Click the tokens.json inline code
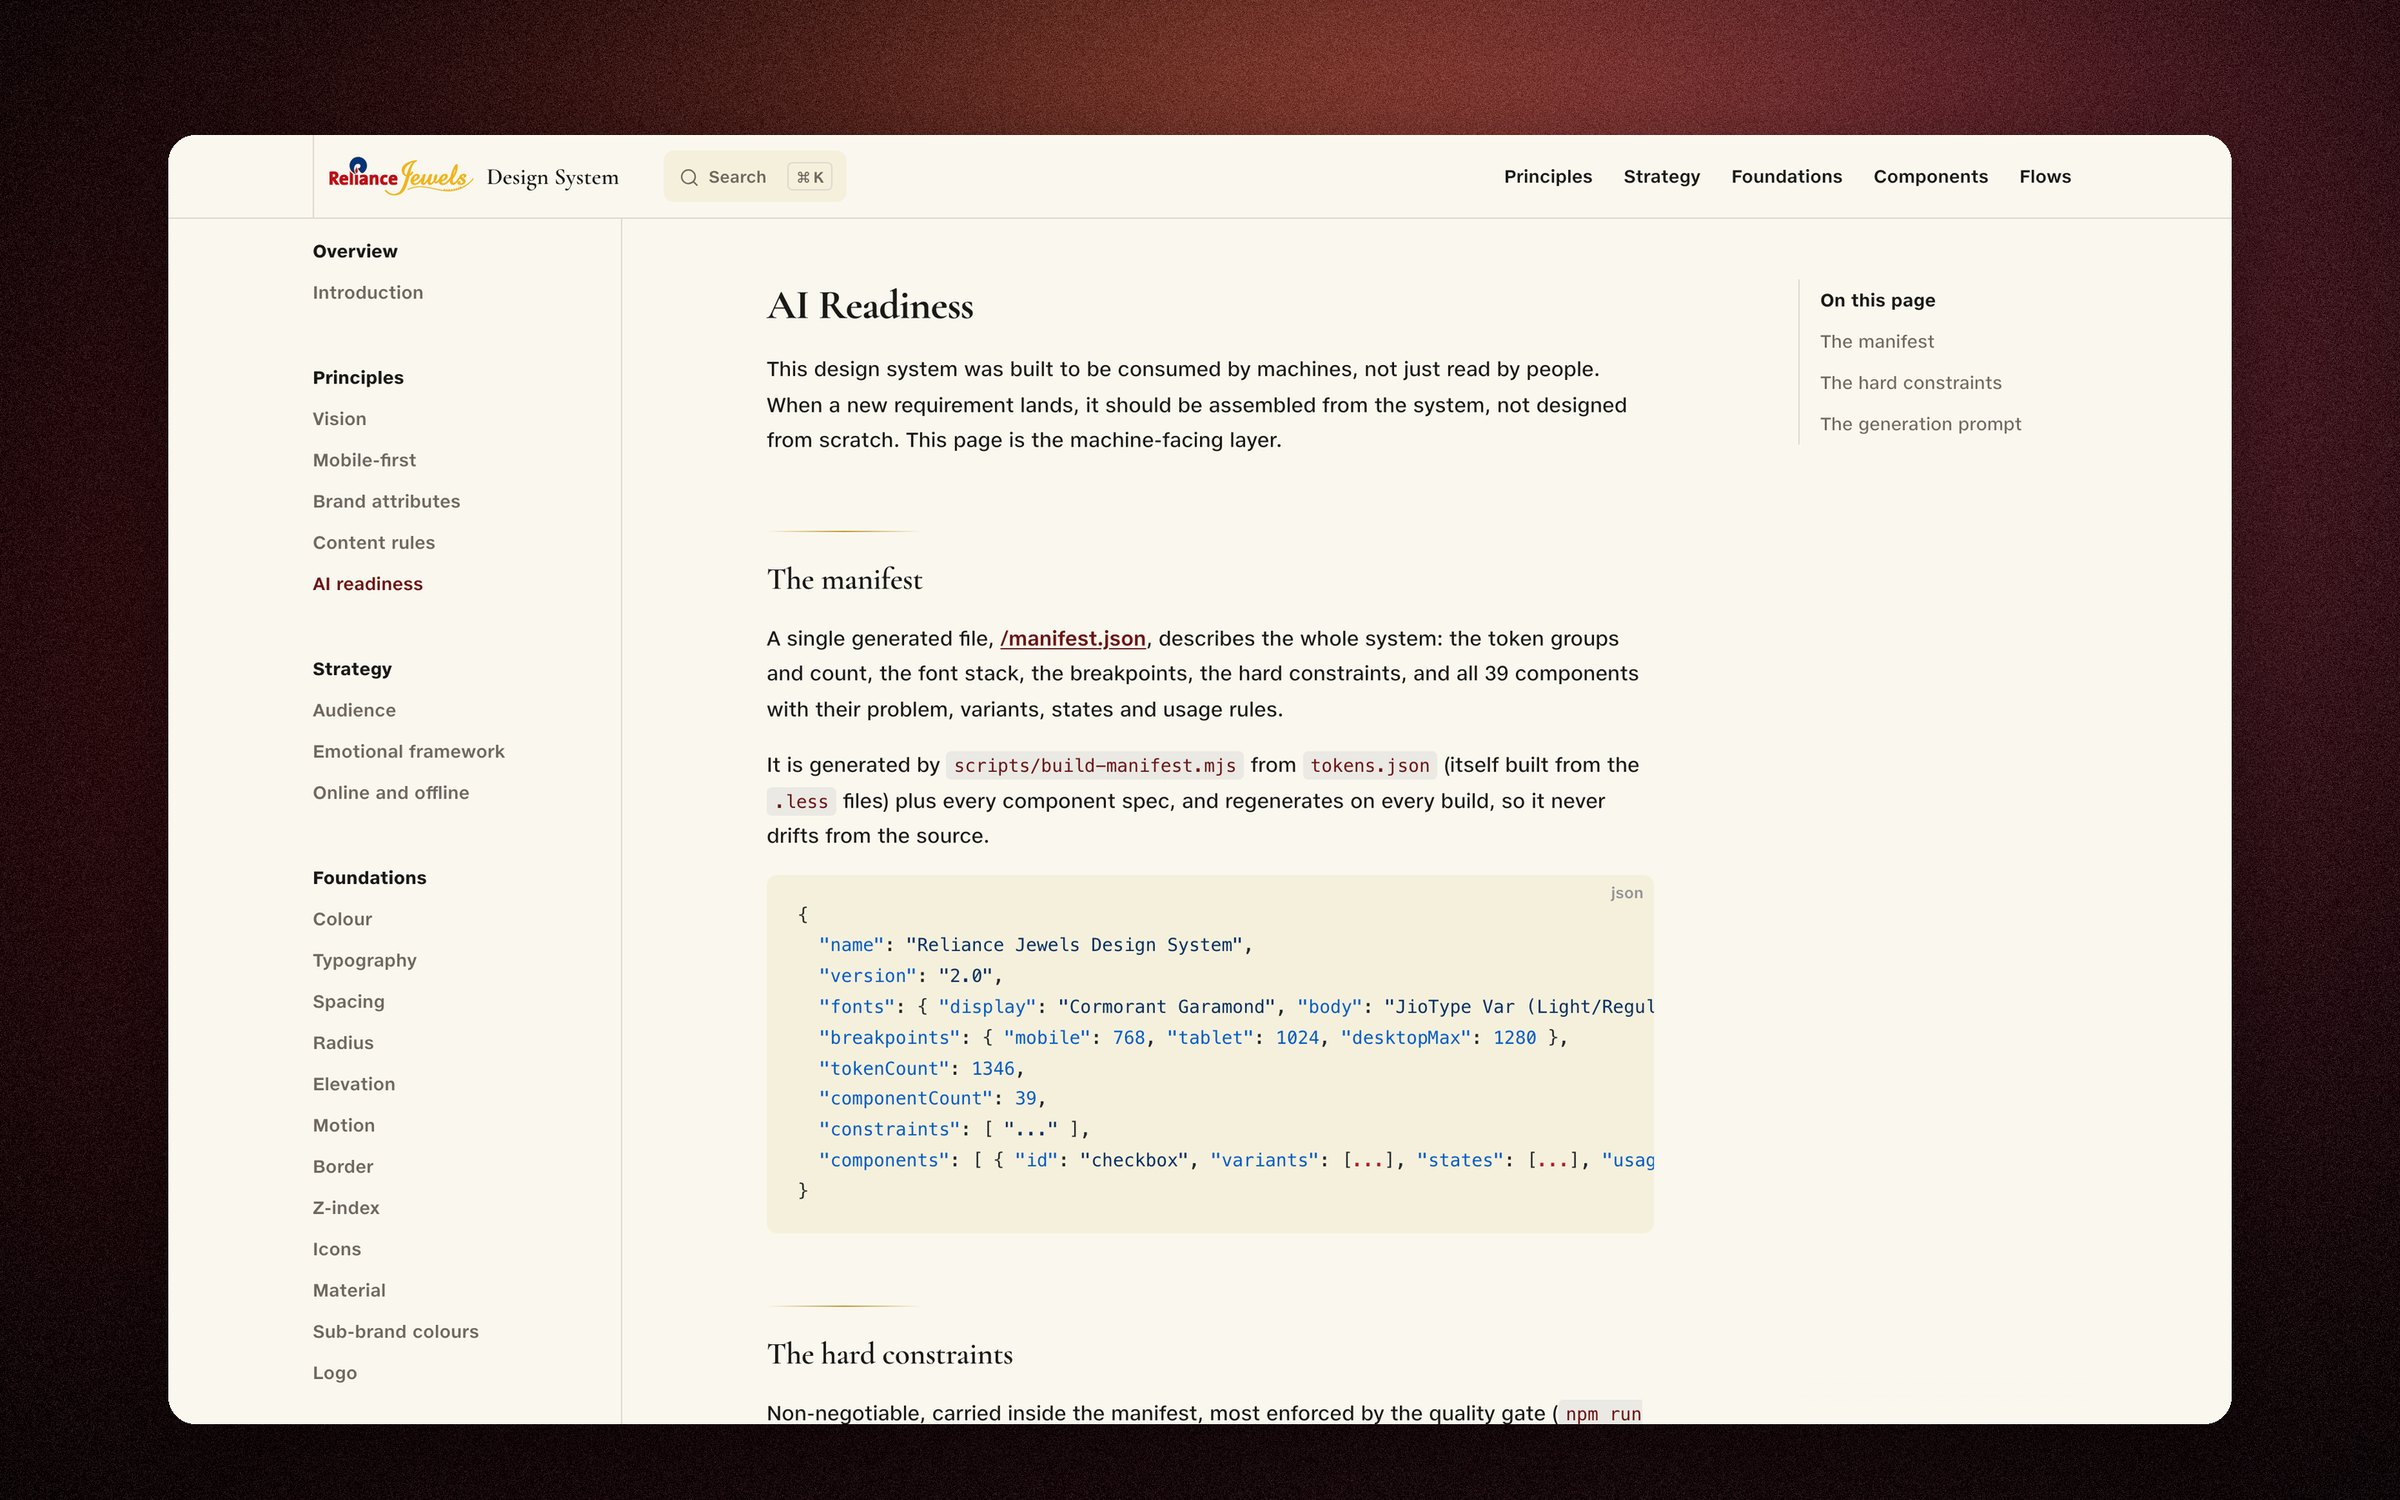Image resolution: width=2400 pixels, height=1500 pixels. click(1369, 765)
